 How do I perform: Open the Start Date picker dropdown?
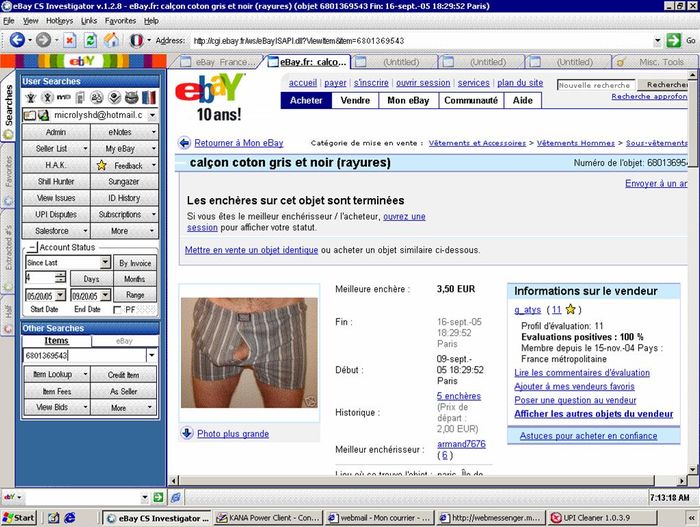point(60,295)
